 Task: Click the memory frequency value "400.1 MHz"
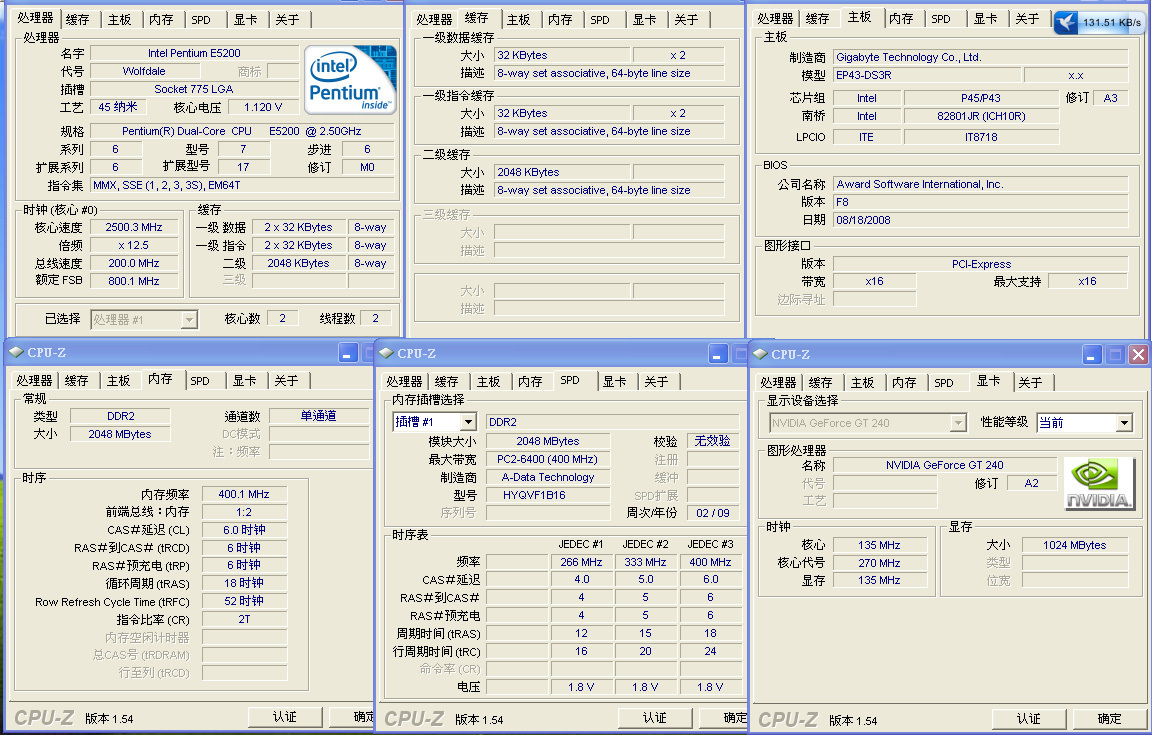(244, 494)
